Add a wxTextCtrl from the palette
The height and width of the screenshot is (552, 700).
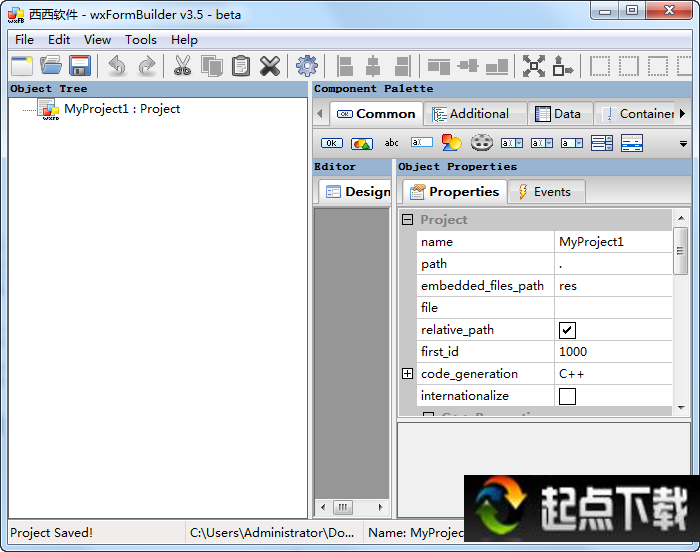click(x=422, y=142)
